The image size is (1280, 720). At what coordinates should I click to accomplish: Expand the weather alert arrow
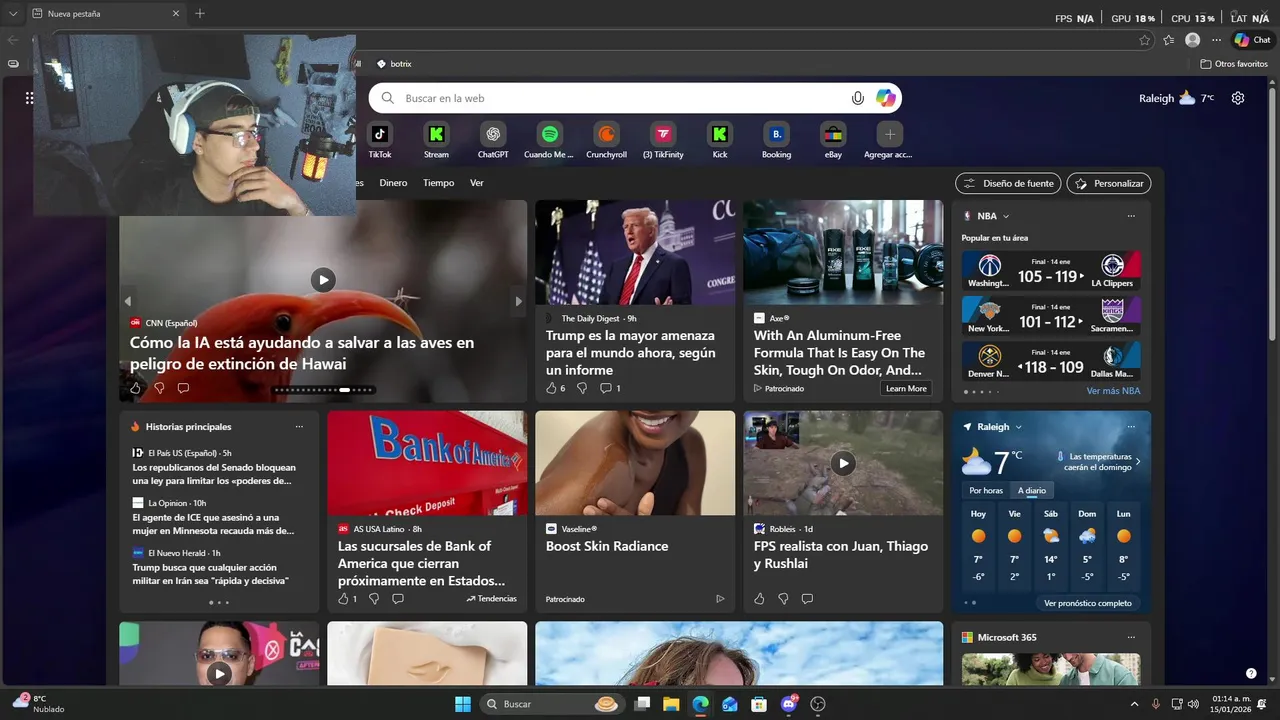point(1138,462)
